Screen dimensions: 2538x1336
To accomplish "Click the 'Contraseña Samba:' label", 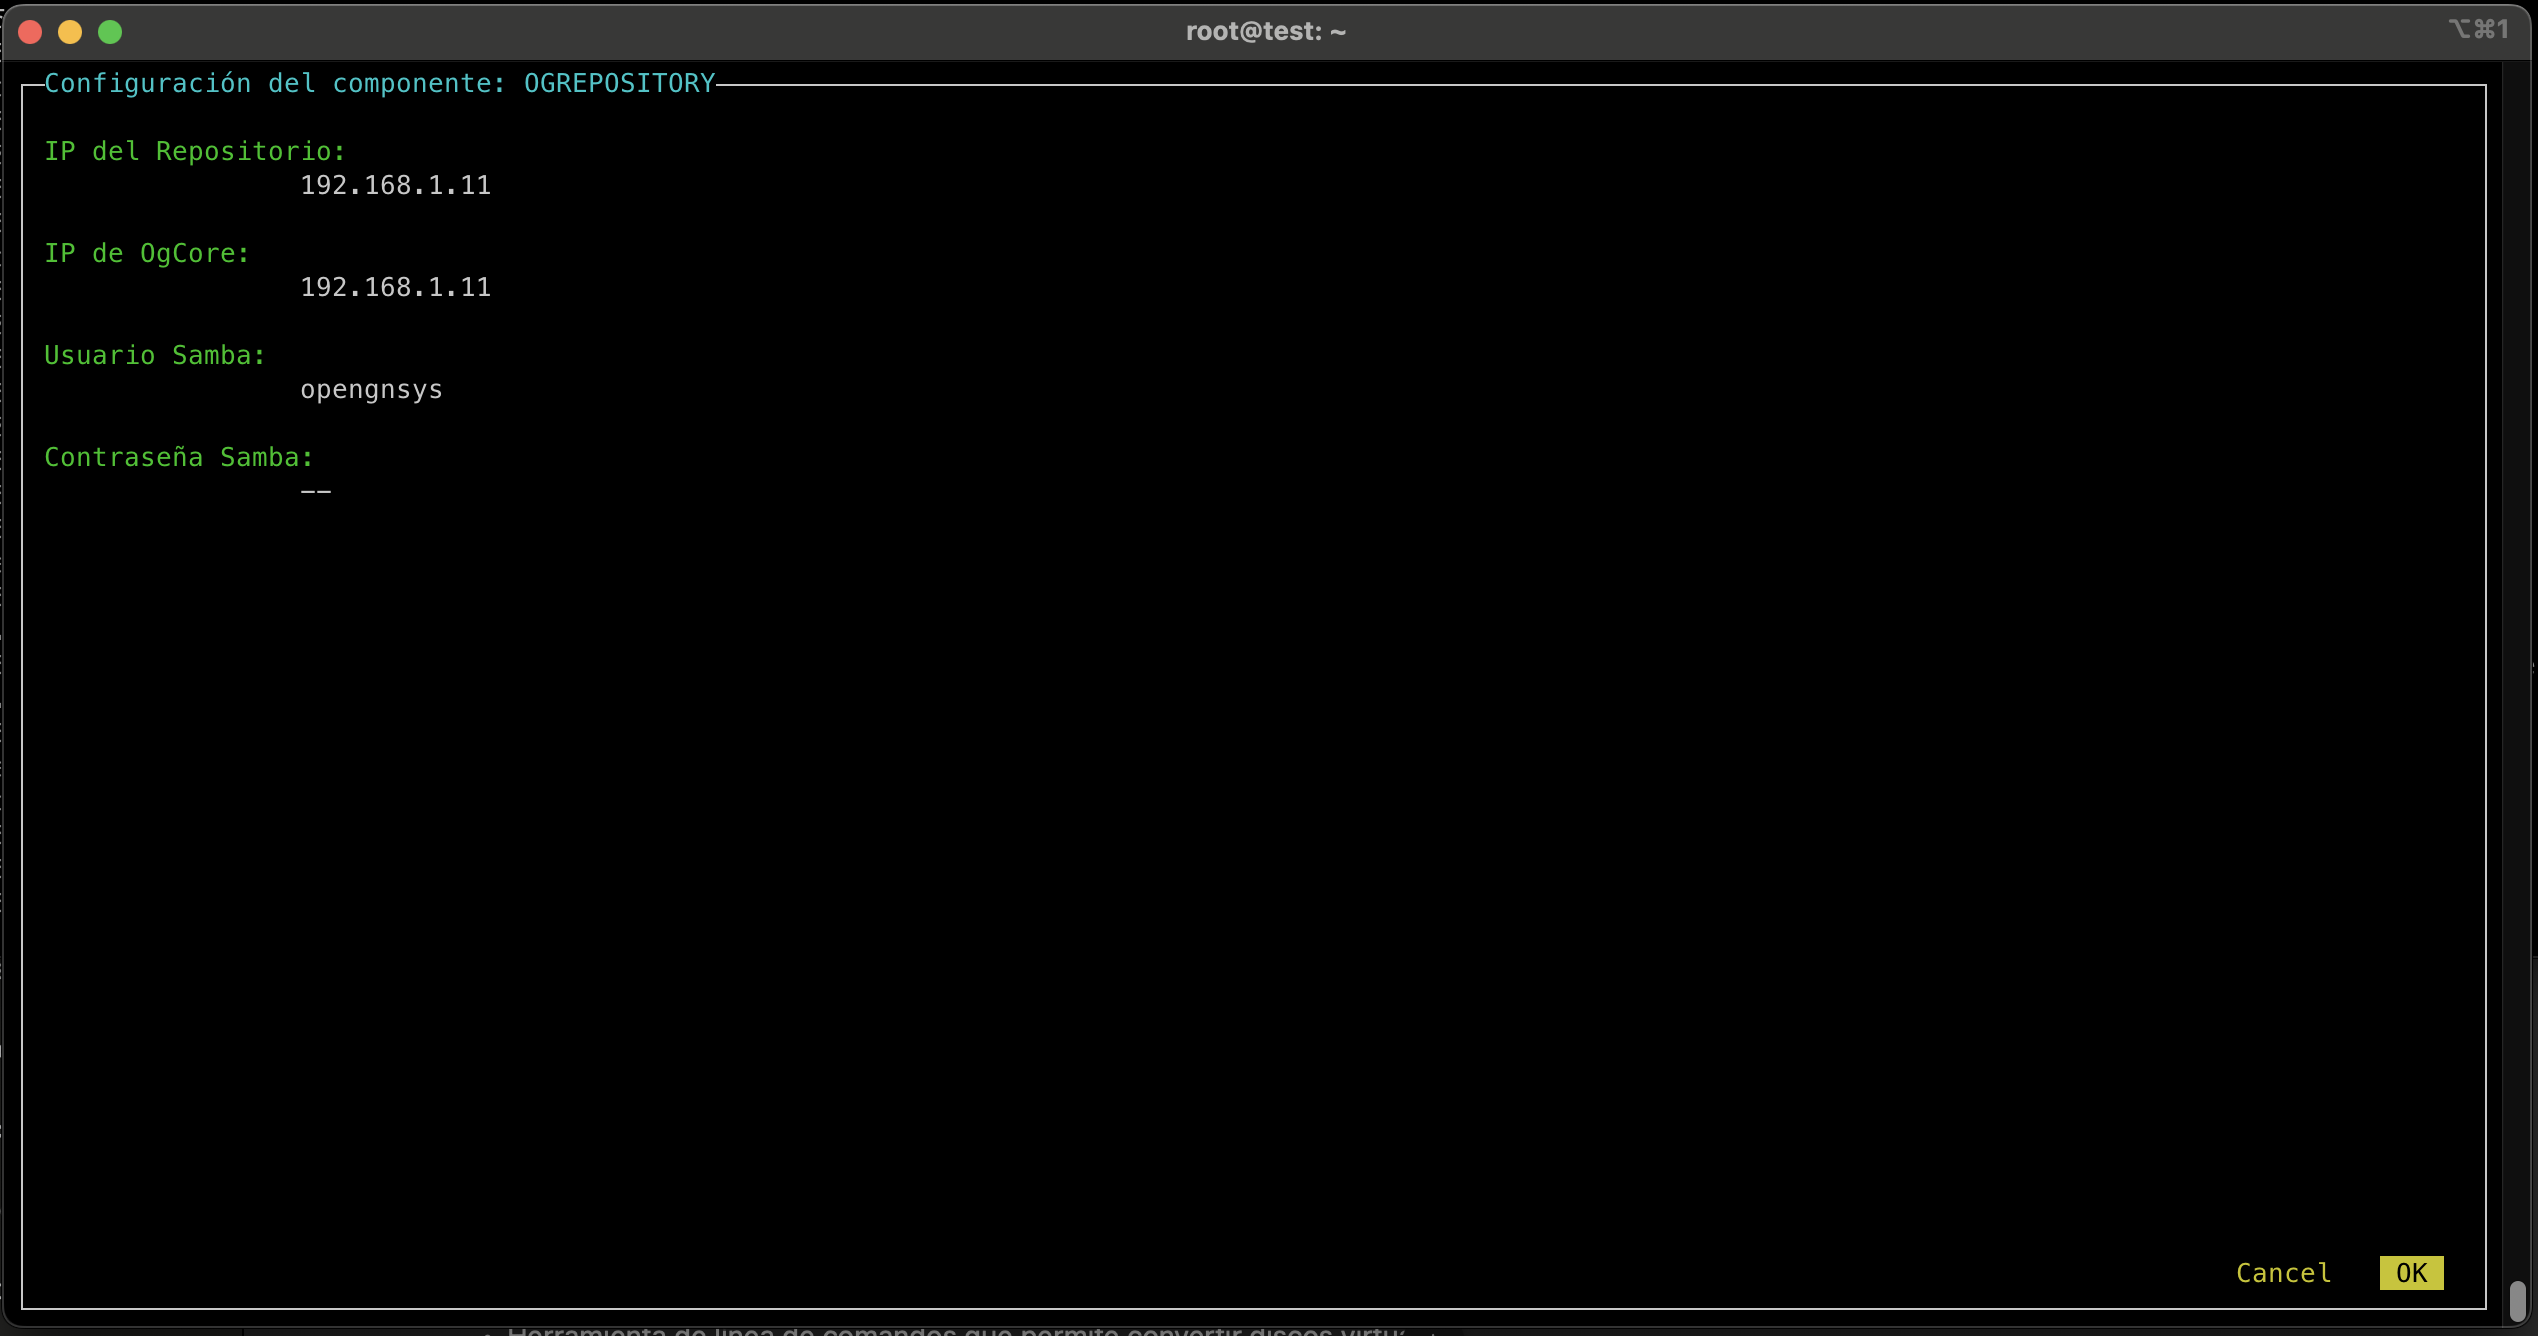I will click(x=179, y=458).
